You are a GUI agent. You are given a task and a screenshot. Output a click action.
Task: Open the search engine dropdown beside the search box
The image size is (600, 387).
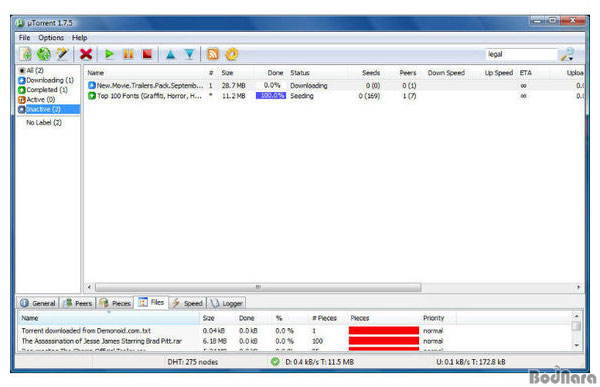point(568,54)
